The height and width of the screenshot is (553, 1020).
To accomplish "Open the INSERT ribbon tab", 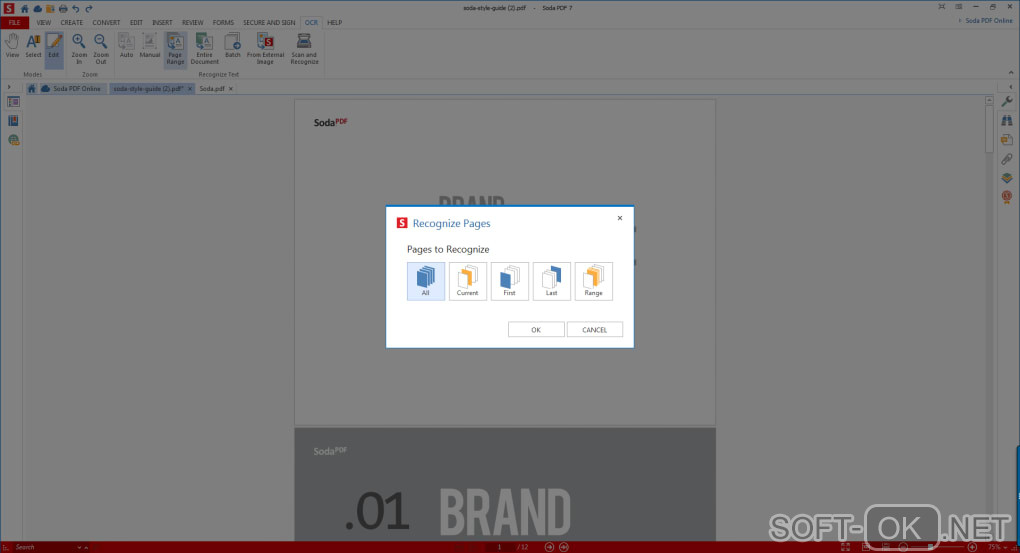I will (162, 22).
